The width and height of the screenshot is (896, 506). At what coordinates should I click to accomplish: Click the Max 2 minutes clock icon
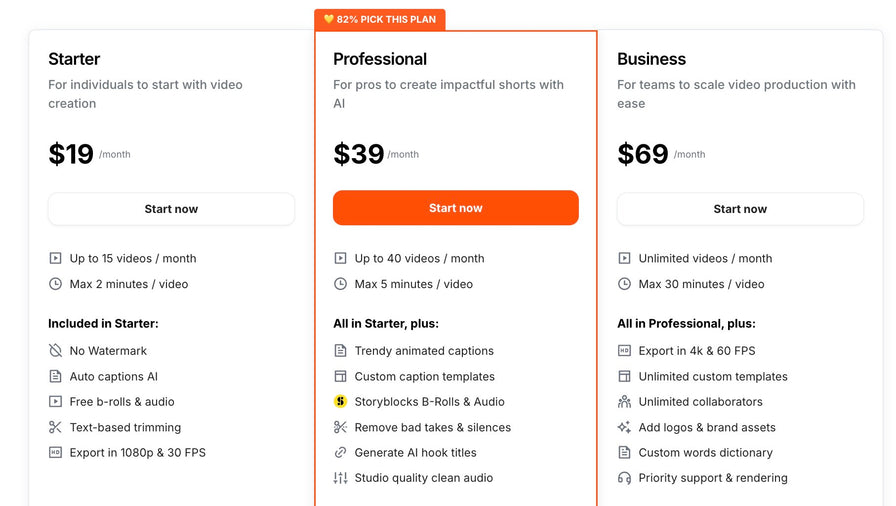click(x=55, y=284)
